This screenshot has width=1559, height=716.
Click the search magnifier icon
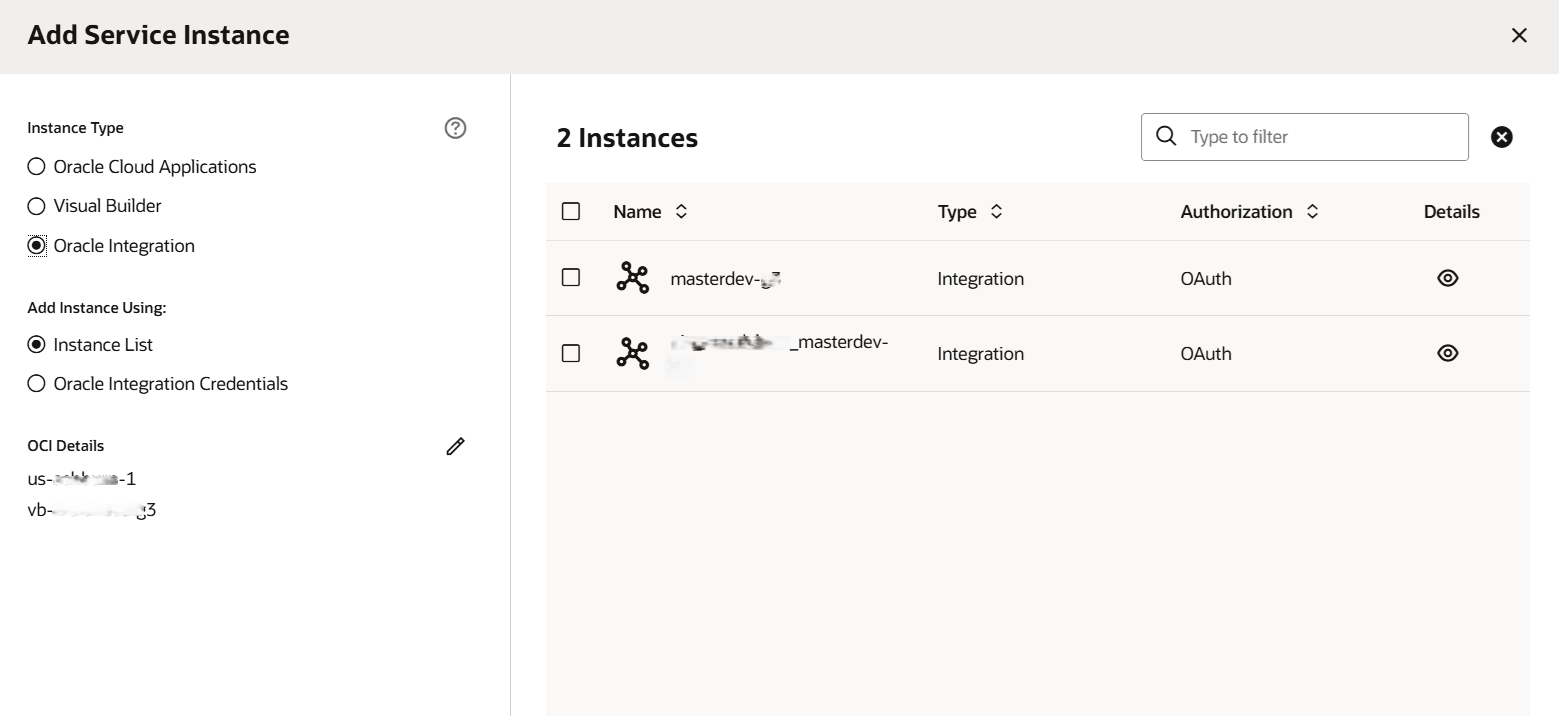point(1165,136)
